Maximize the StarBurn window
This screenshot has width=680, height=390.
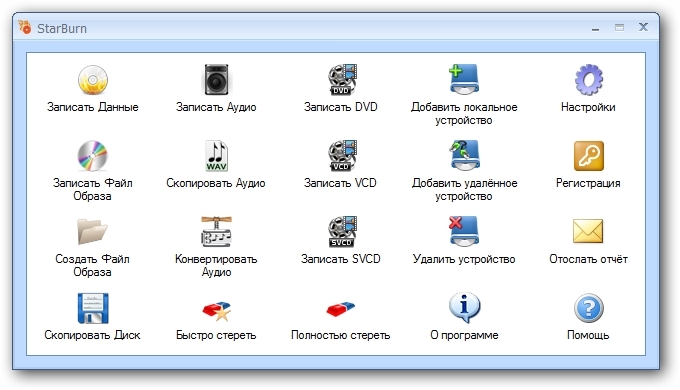click(619, 28)
